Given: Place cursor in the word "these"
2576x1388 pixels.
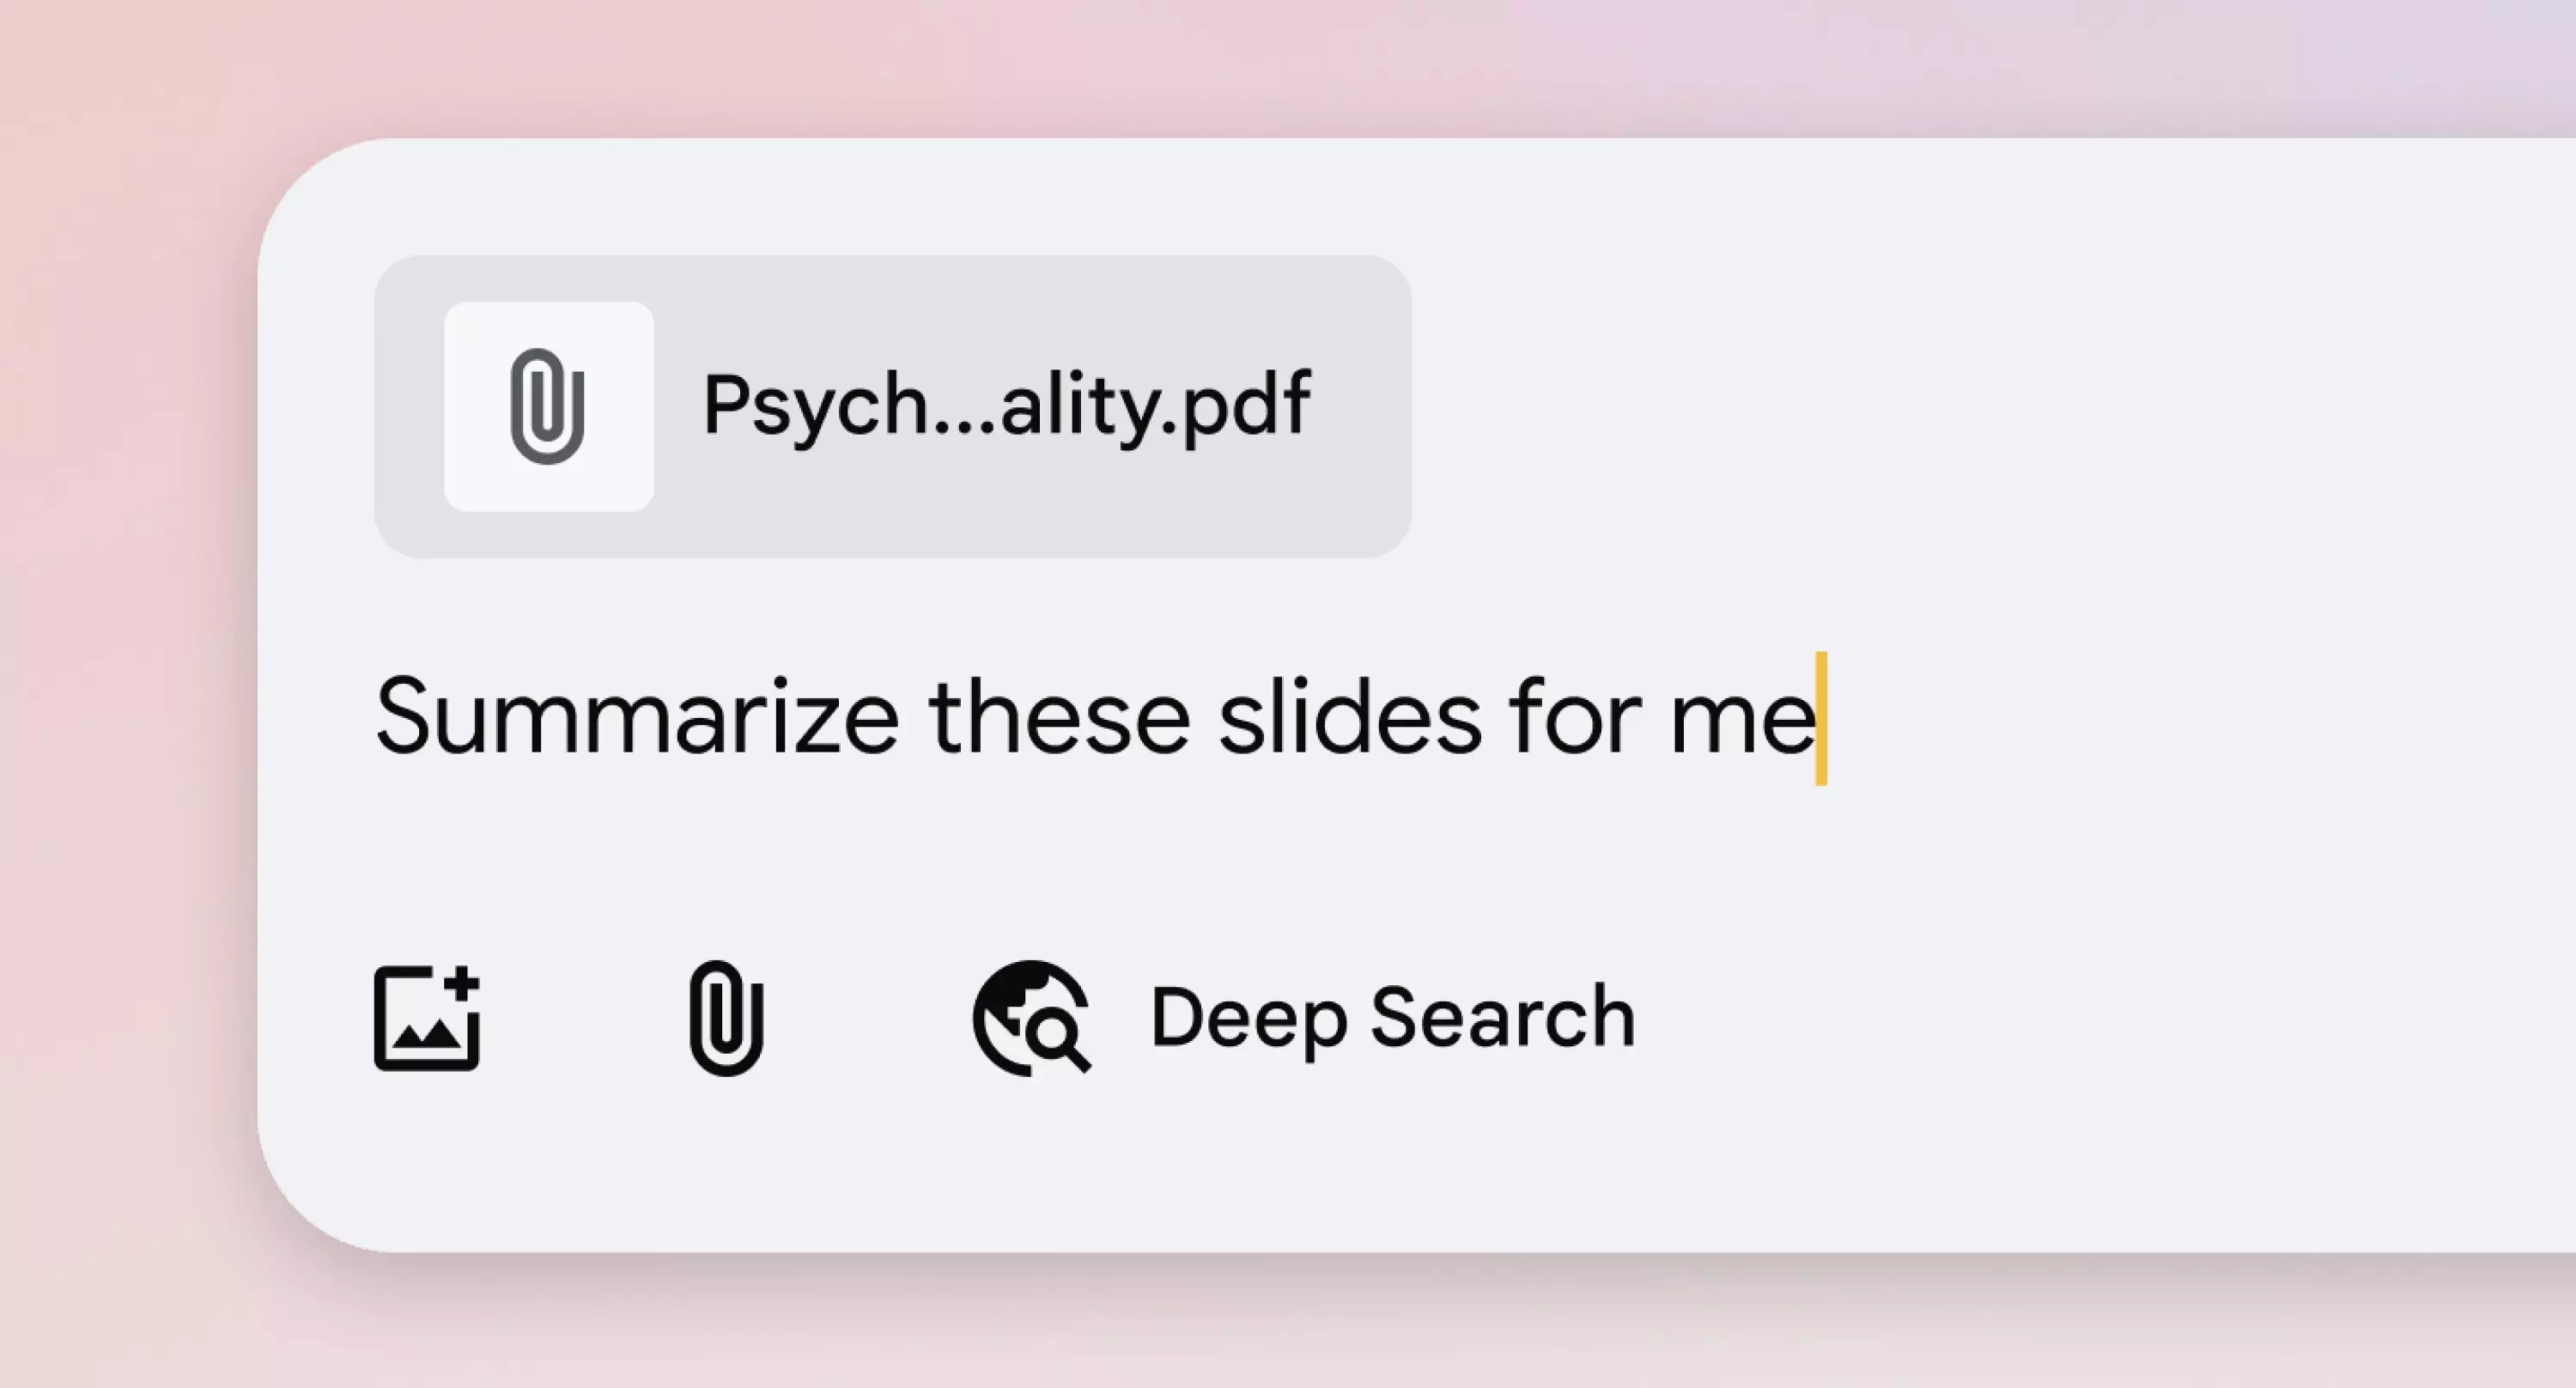Looking at the screenshot, I should click(x=1059, y=718).
